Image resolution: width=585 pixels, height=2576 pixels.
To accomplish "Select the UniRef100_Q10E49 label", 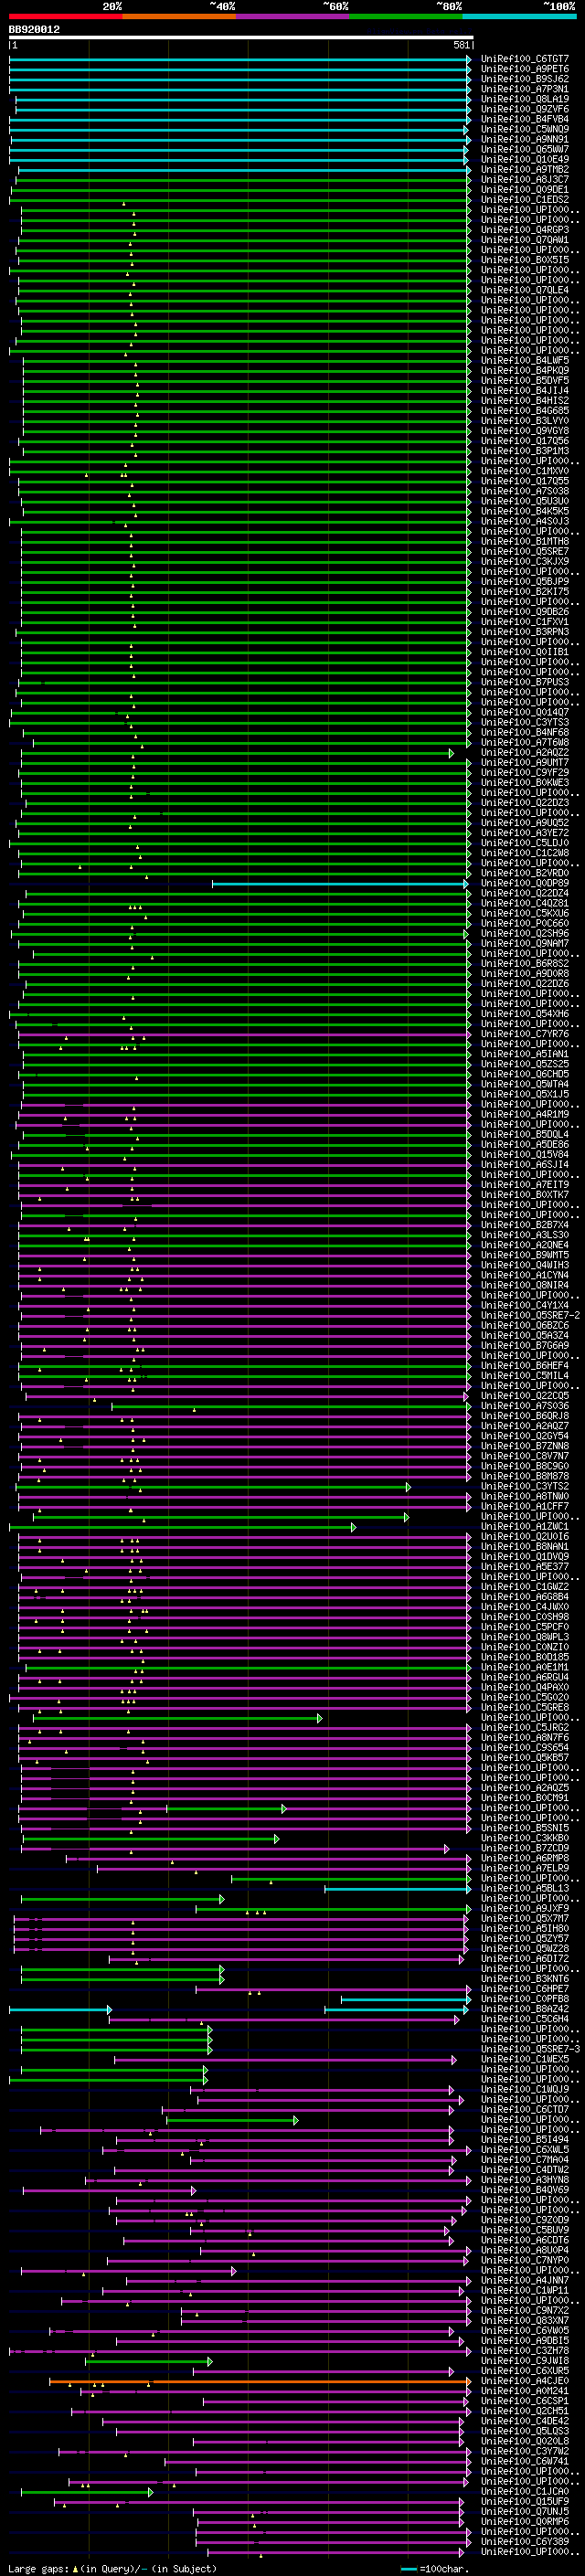I will click(524, 159).
